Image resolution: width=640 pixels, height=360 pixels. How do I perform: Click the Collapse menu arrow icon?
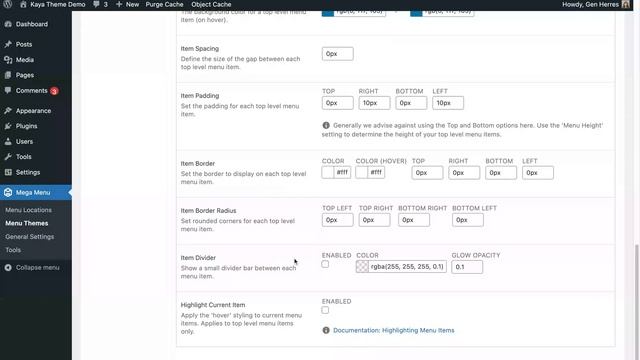click(x=8, y=268)
